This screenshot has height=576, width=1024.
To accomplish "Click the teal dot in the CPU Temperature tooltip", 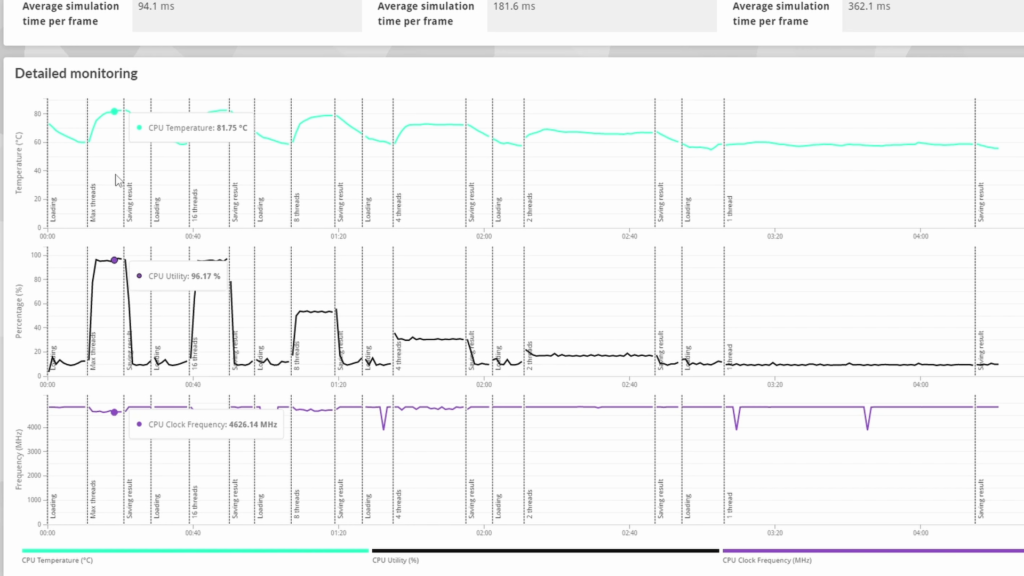I will [139, 127].
